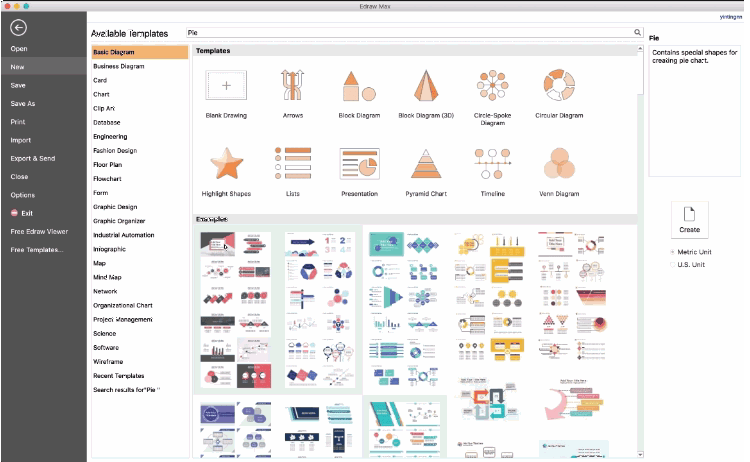Select the Lists template icon
Image resolution: width=750 pixels, height=462 pixels.
(x=293, y=164)
